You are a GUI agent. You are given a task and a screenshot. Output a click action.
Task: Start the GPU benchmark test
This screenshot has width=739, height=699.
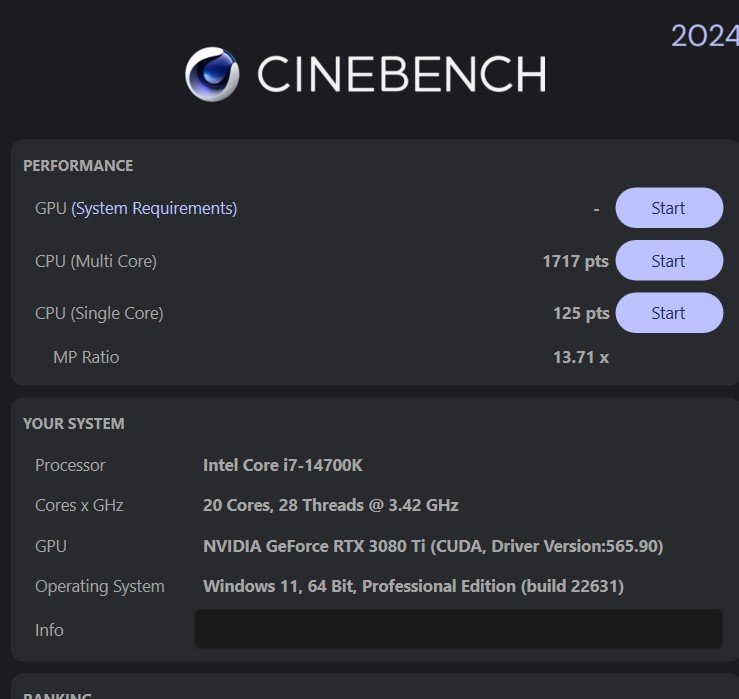(x=669, y=208)
